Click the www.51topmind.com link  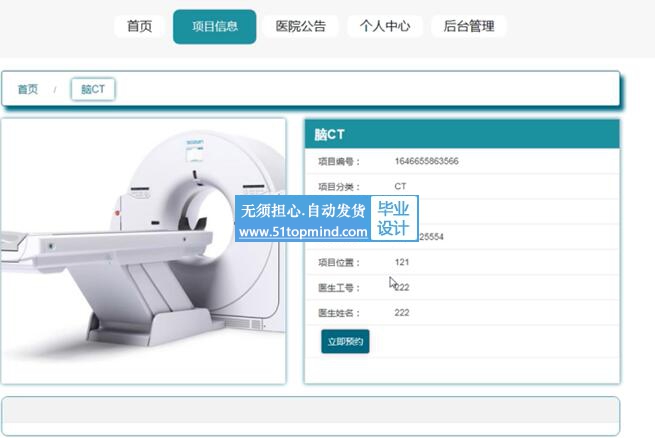pos(303,232)
